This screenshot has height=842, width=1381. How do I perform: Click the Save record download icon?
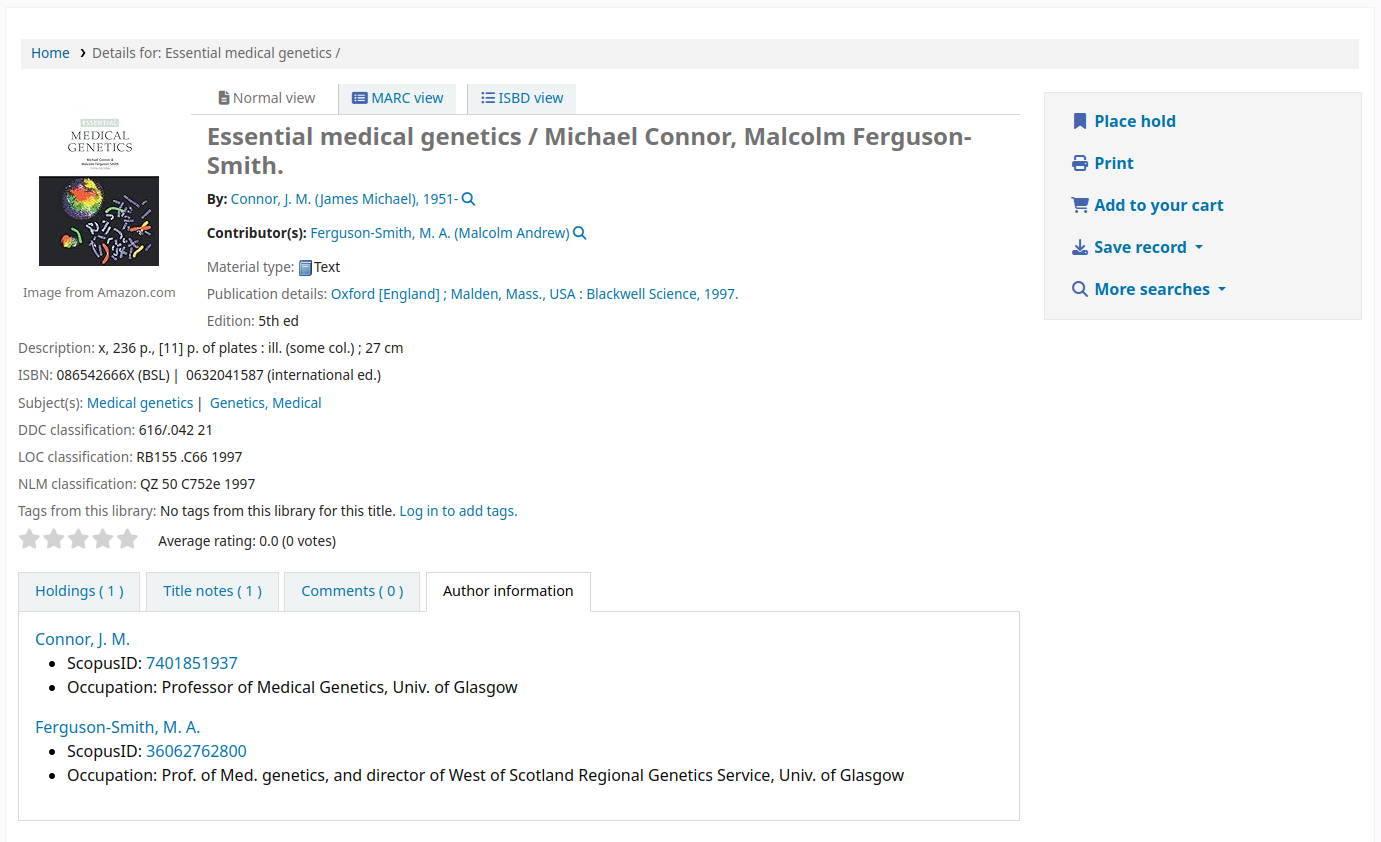[x=1080, y=246]
